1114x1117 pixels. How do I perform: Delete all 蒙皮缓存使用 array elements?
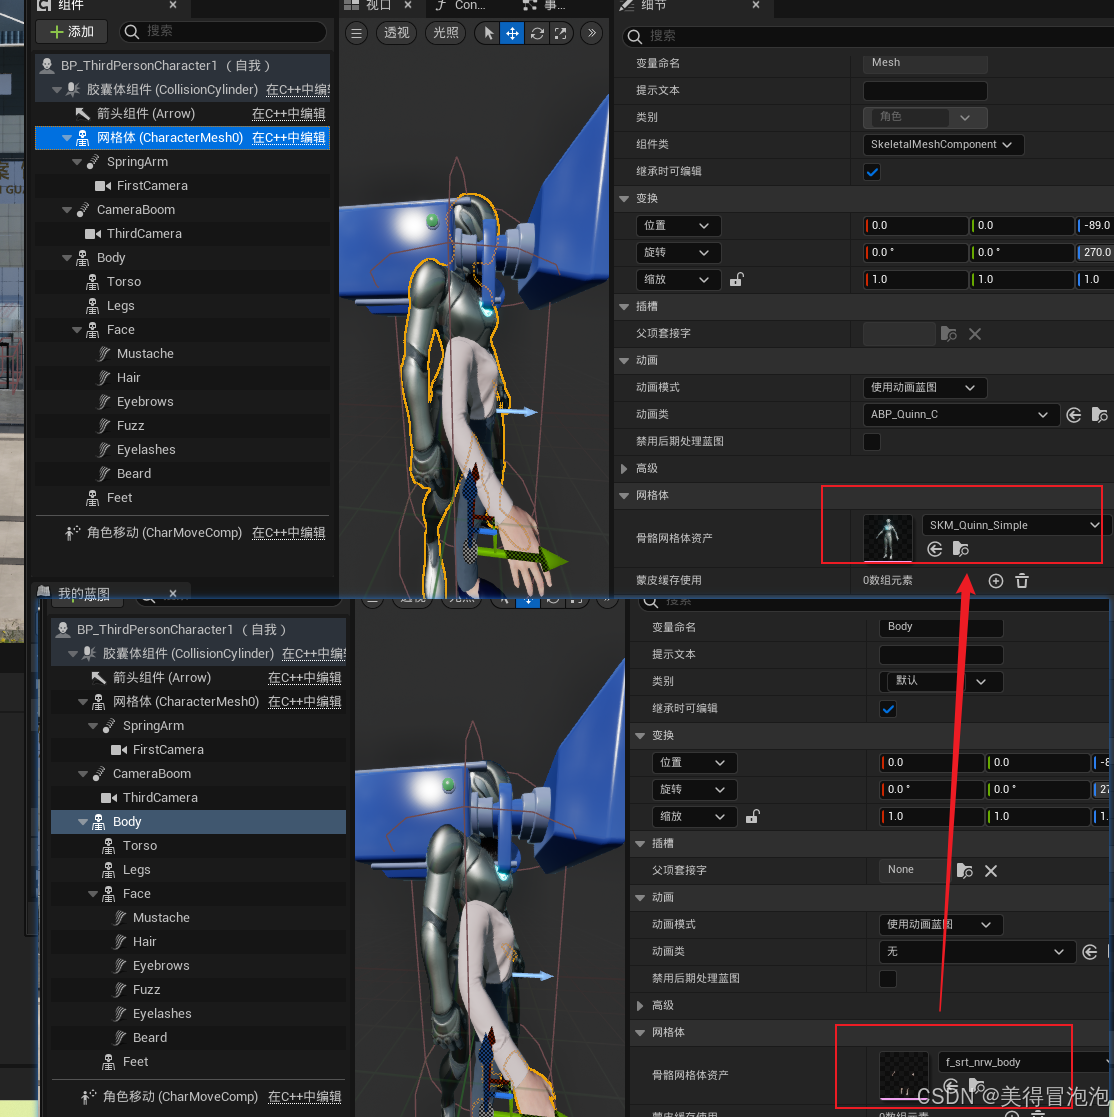pyautogui.click(x=1021, y=581)
